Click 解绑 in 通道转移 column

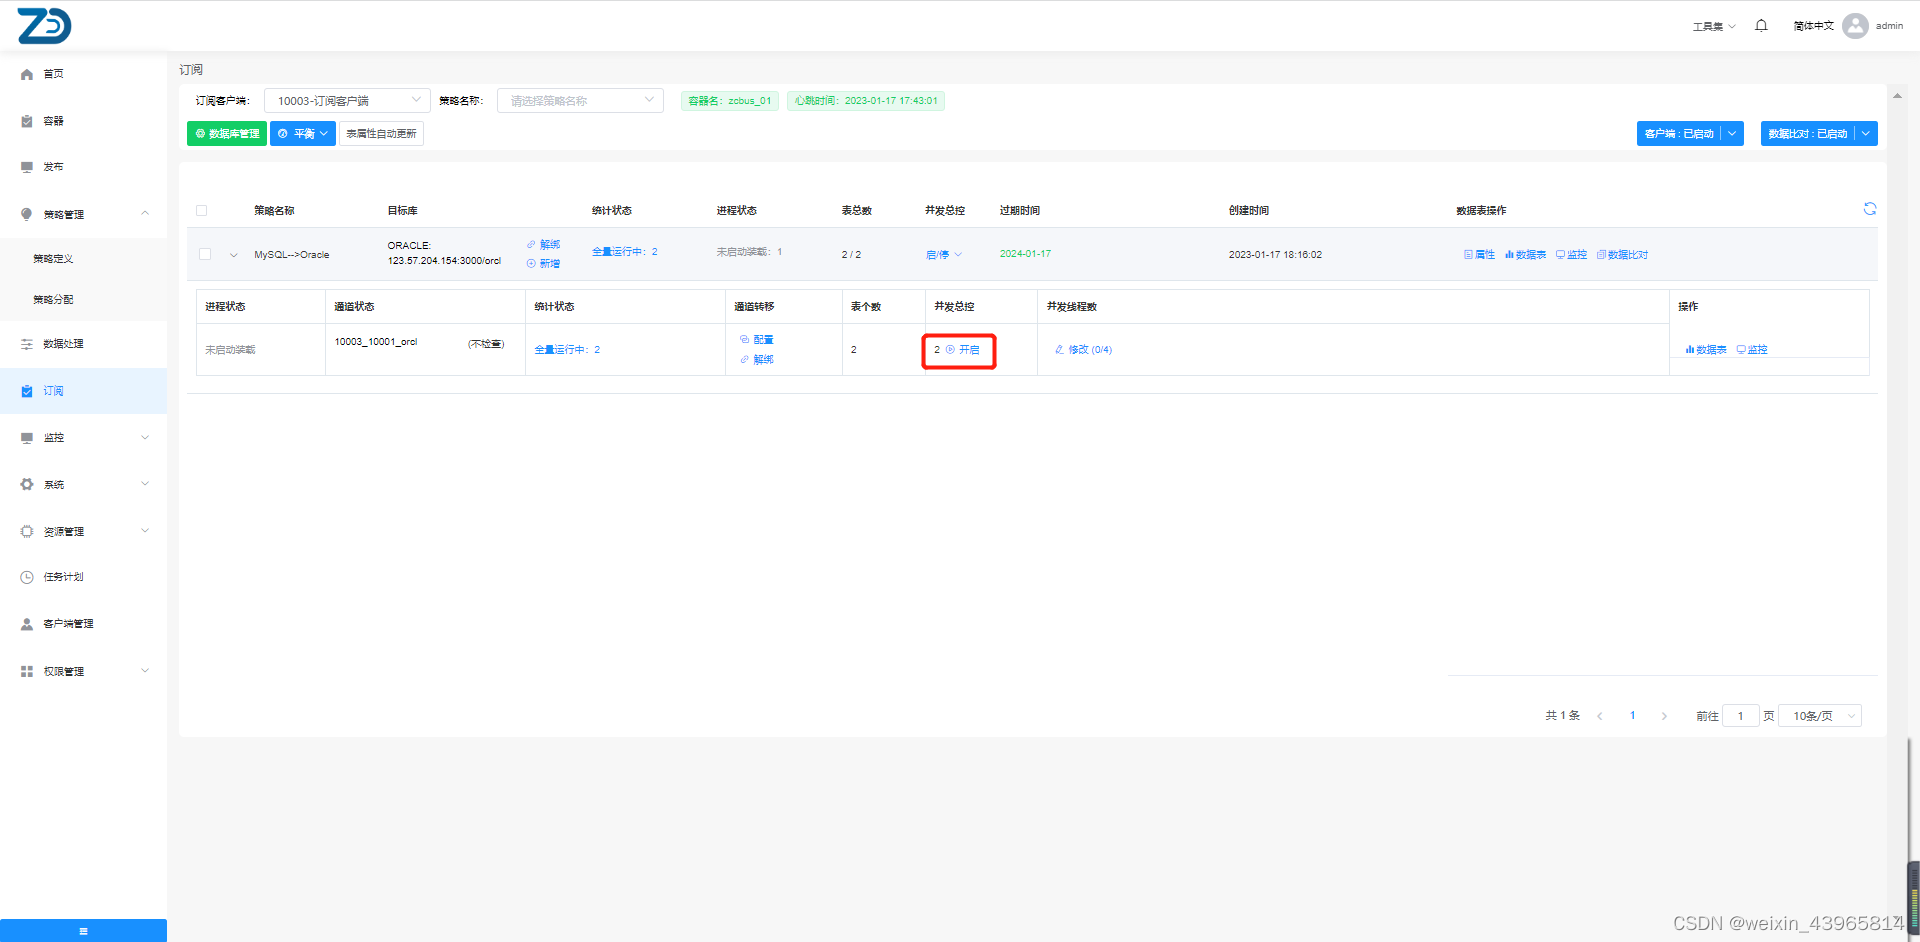[x=757, y=360]
